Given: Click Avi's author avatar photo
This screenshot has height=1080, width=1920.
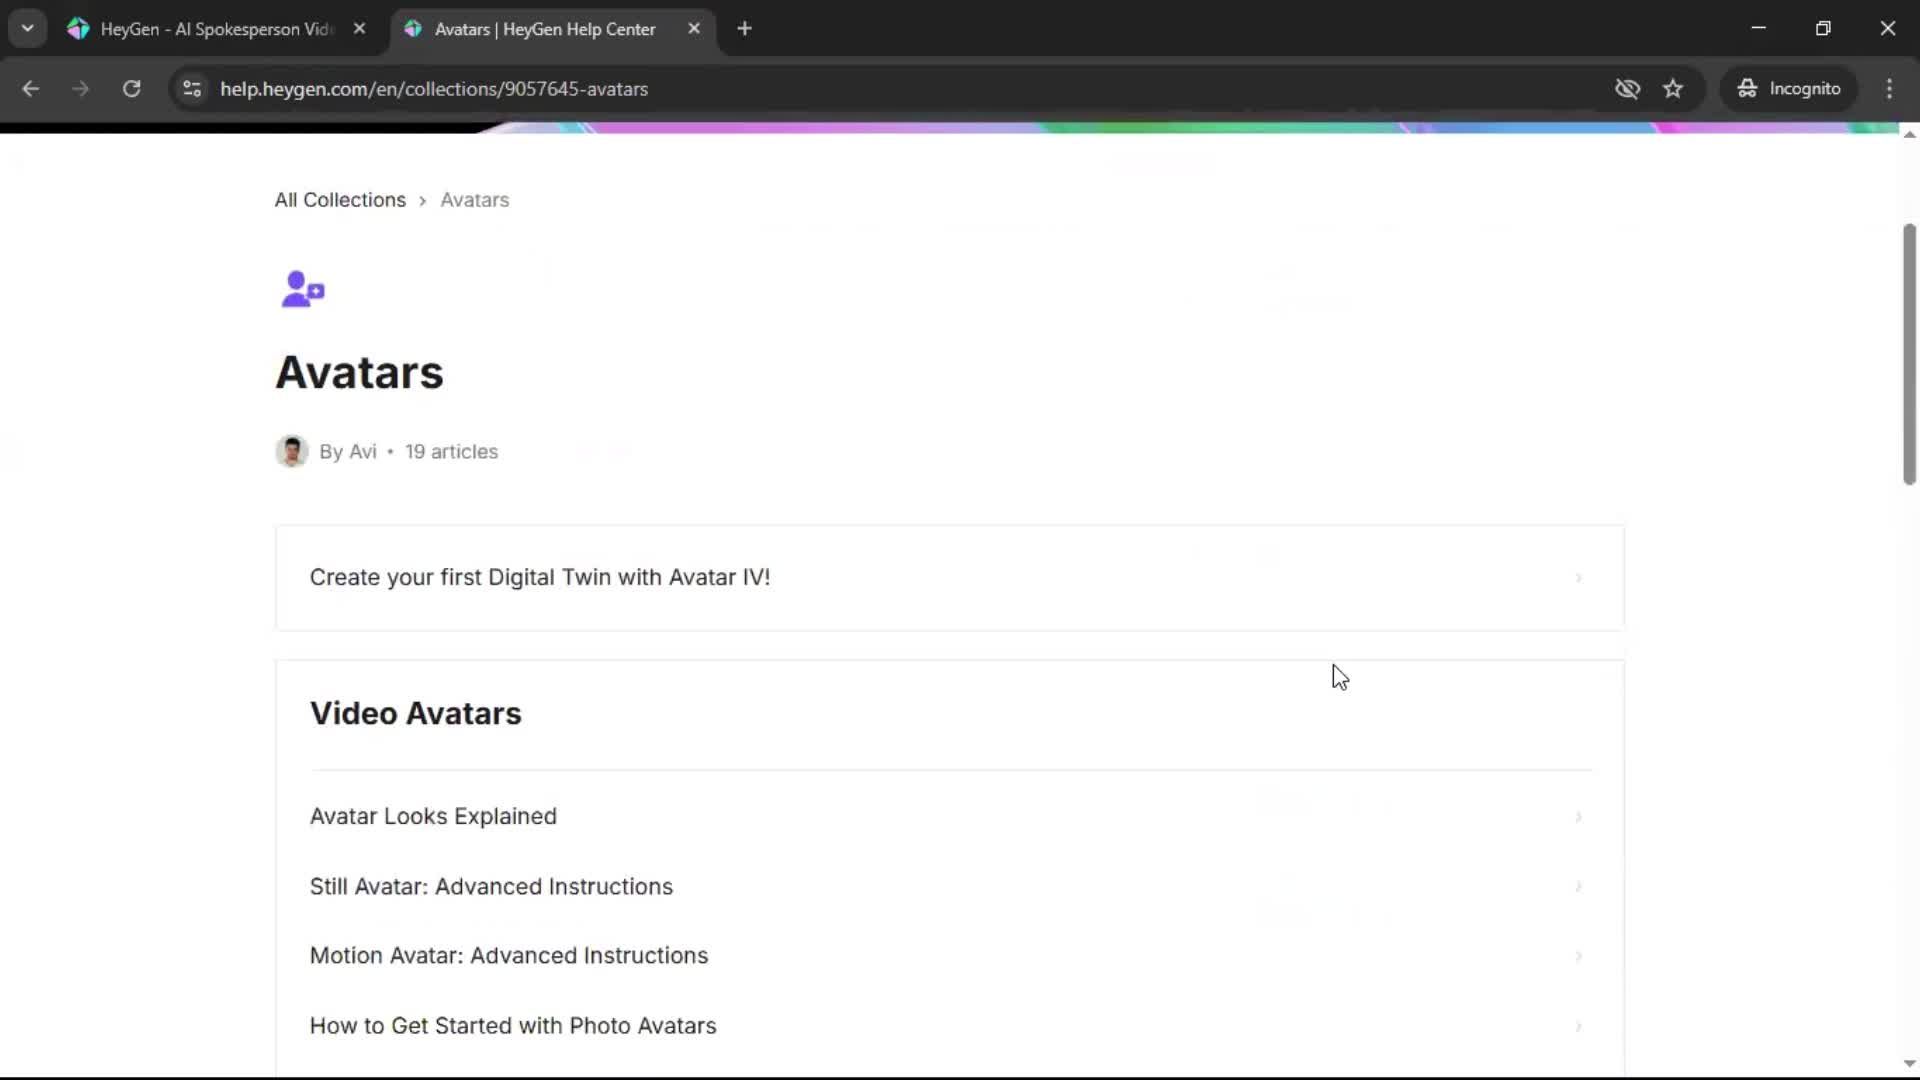Looking at the screenshot, I should [291, 451].
